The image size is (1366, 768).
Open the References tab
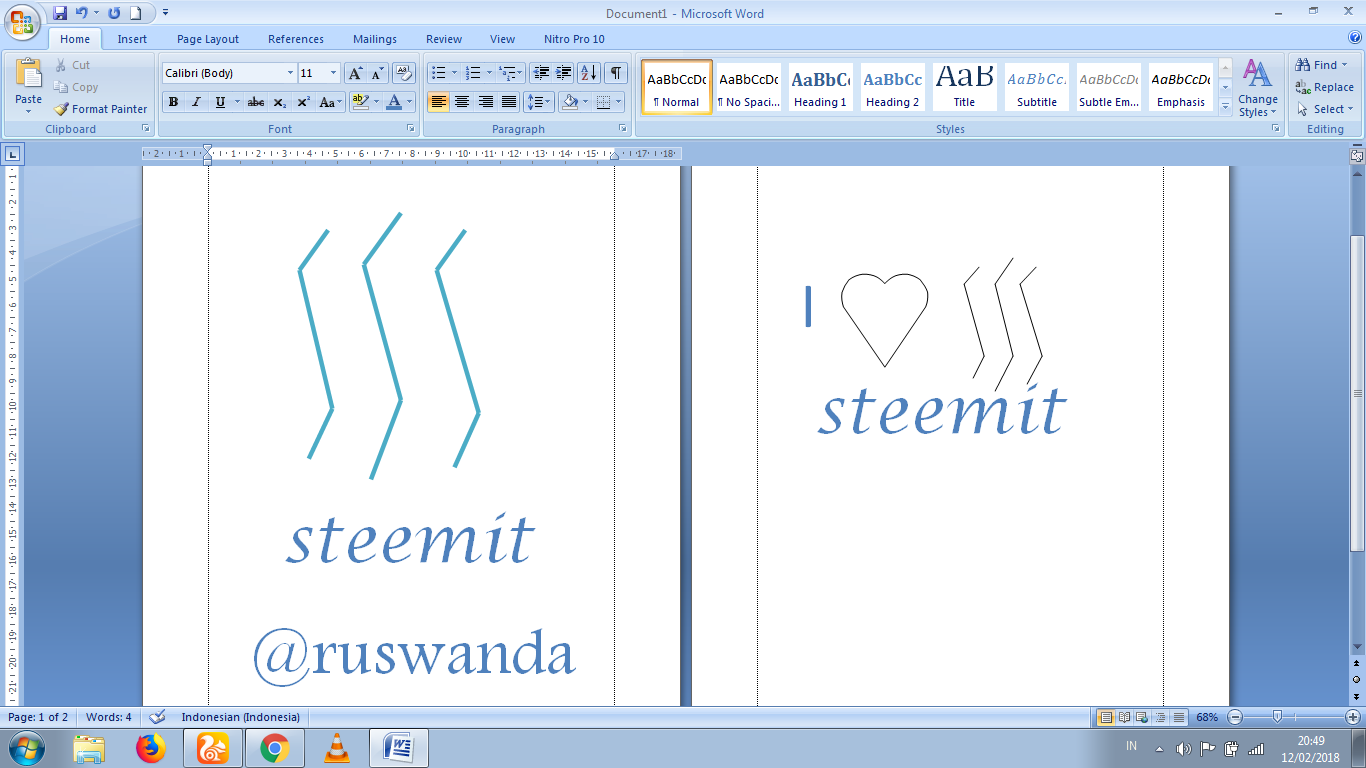[x=296, y=39]
